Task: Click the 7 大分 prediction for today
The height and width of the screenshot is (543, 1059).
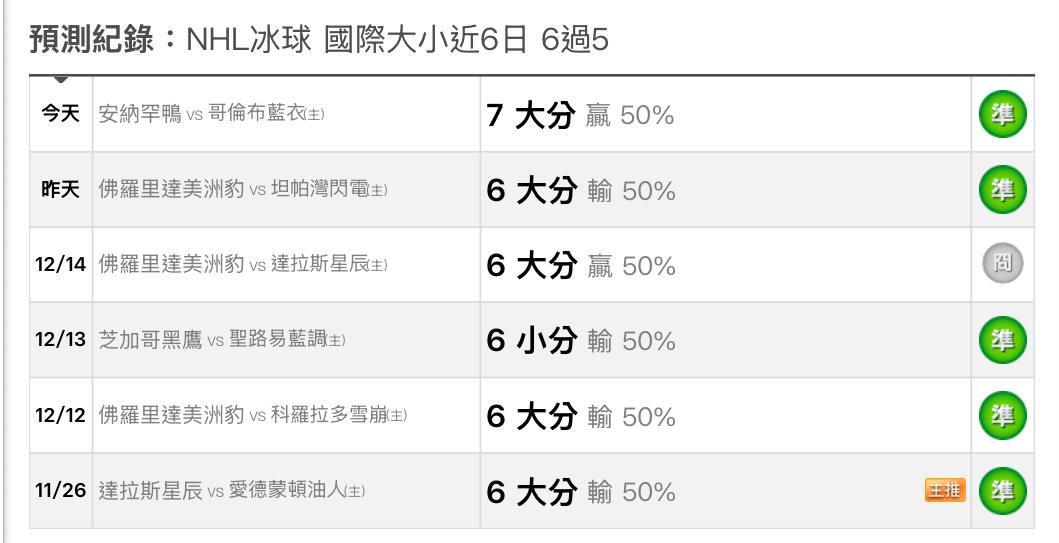Action: 530,115
